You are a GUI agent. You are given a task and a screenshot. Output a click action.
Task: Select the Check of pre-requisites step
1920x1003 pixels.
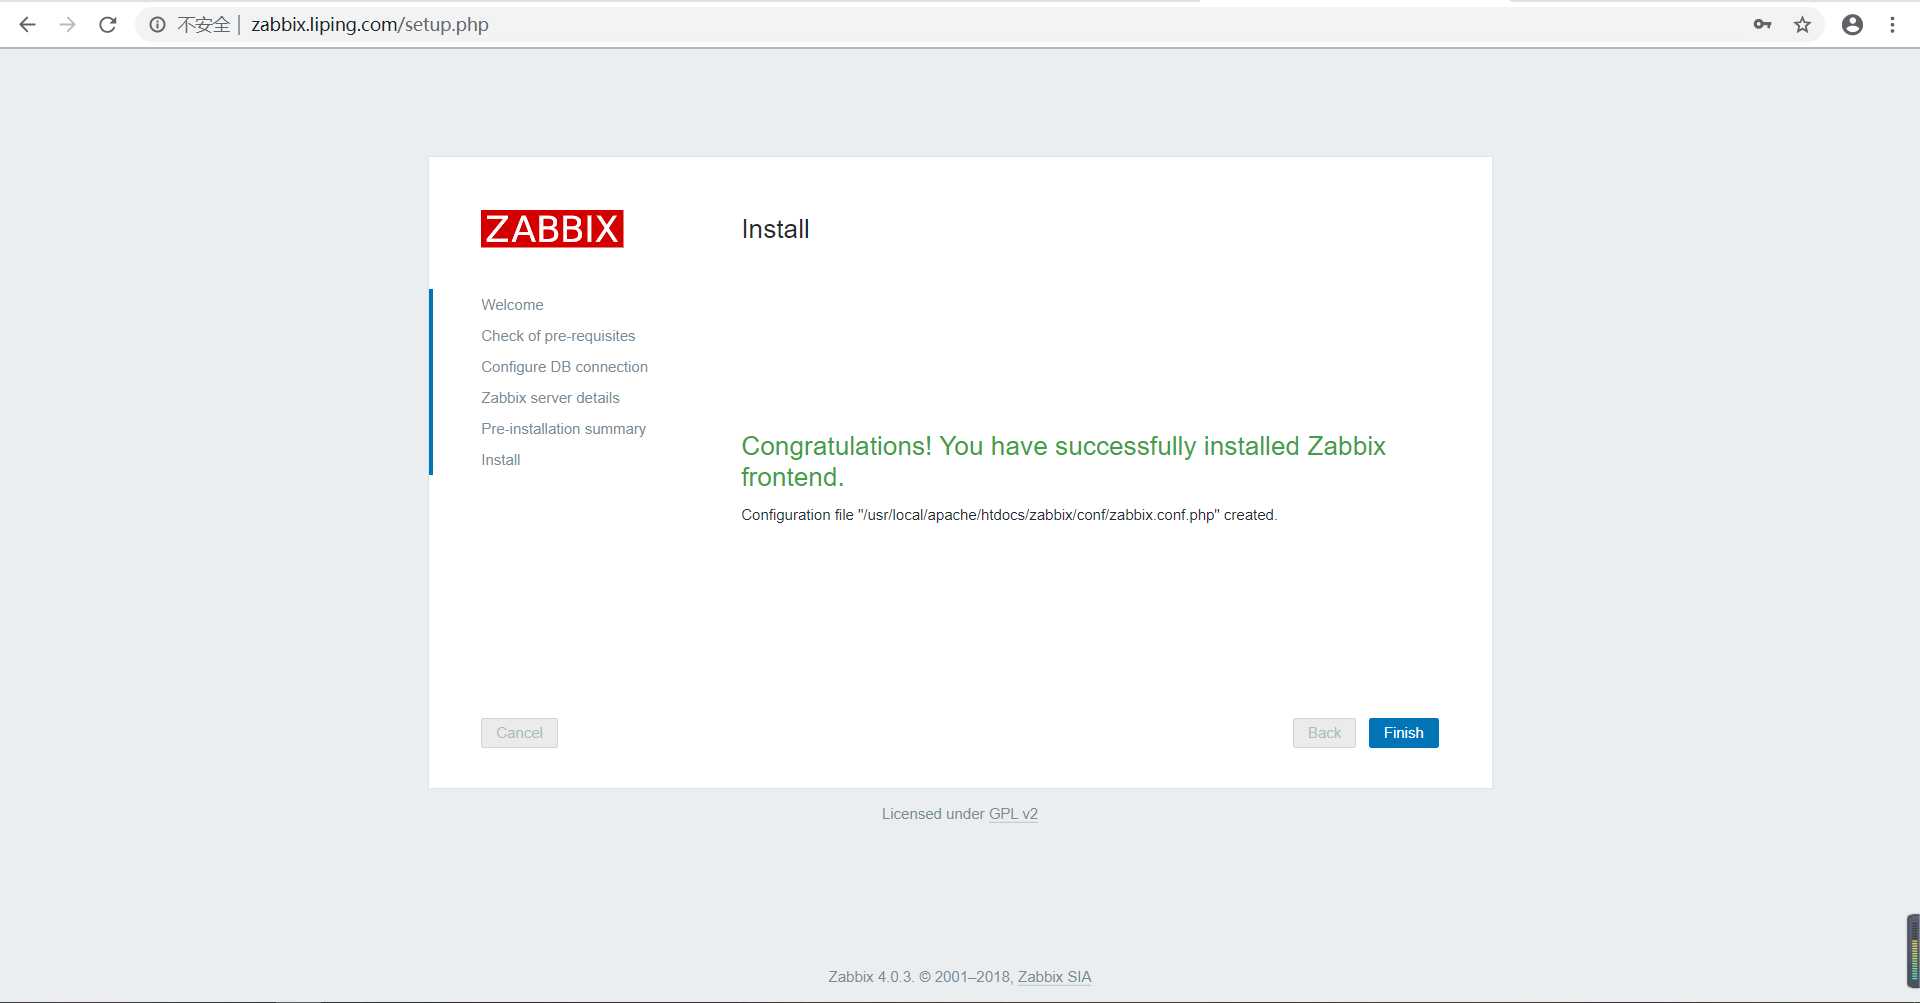(x=558, y=336)
